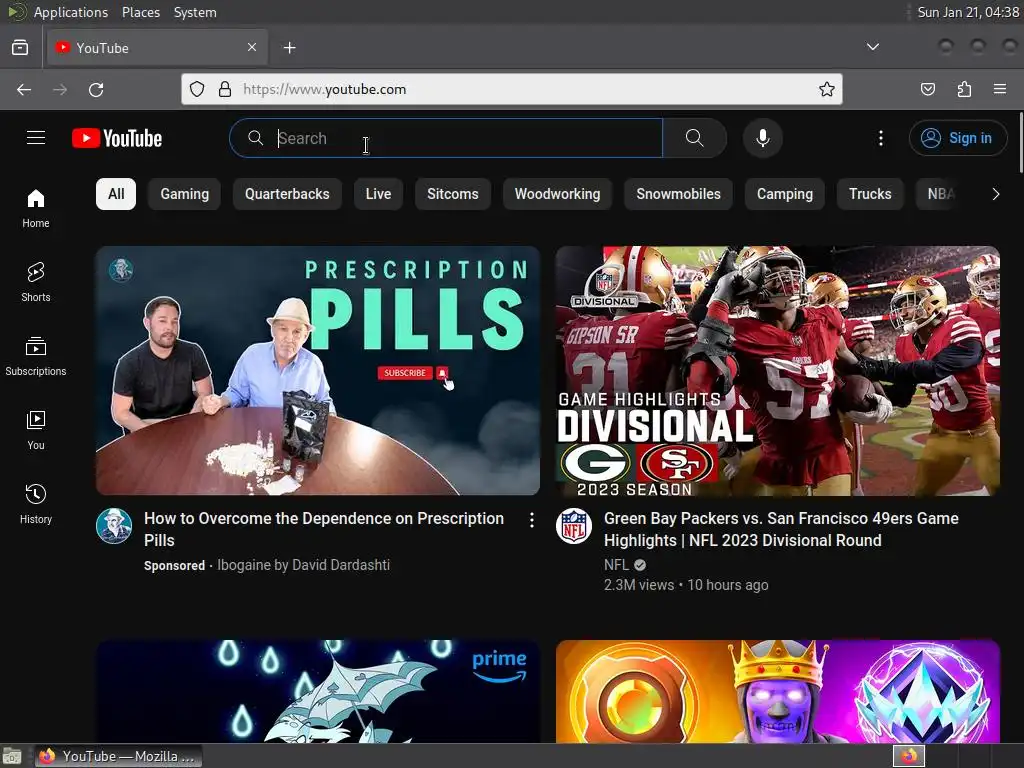
Task: Open Prescription Pills video thumbnail
Action: [318, 370]
